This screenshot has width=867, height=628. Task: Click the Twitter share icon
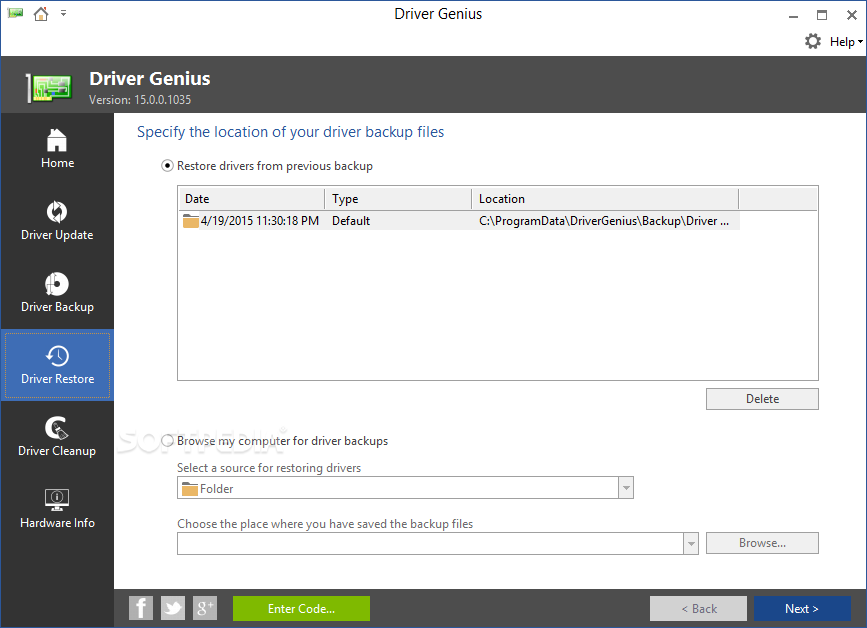coord(173,608)
